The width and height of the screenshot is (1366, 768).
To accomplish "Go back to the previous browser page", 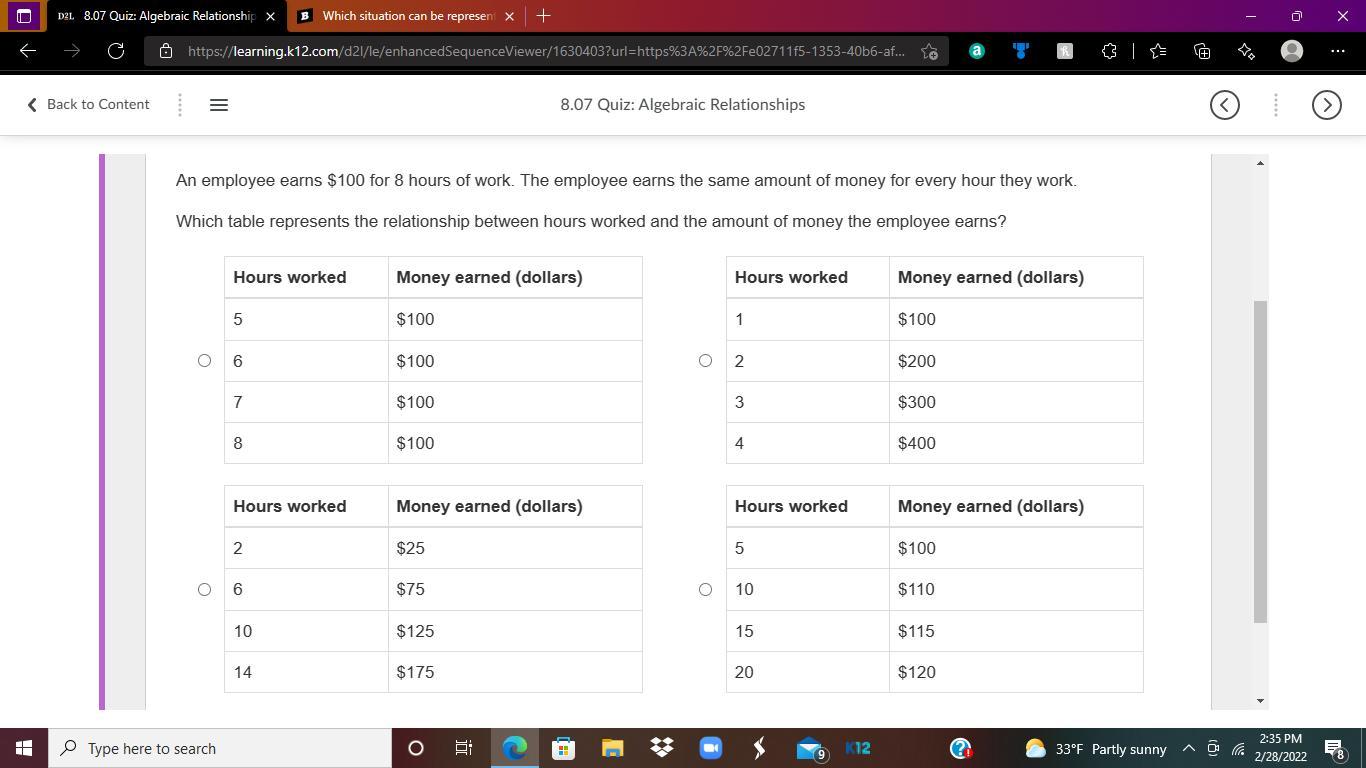I will [28, 51].
